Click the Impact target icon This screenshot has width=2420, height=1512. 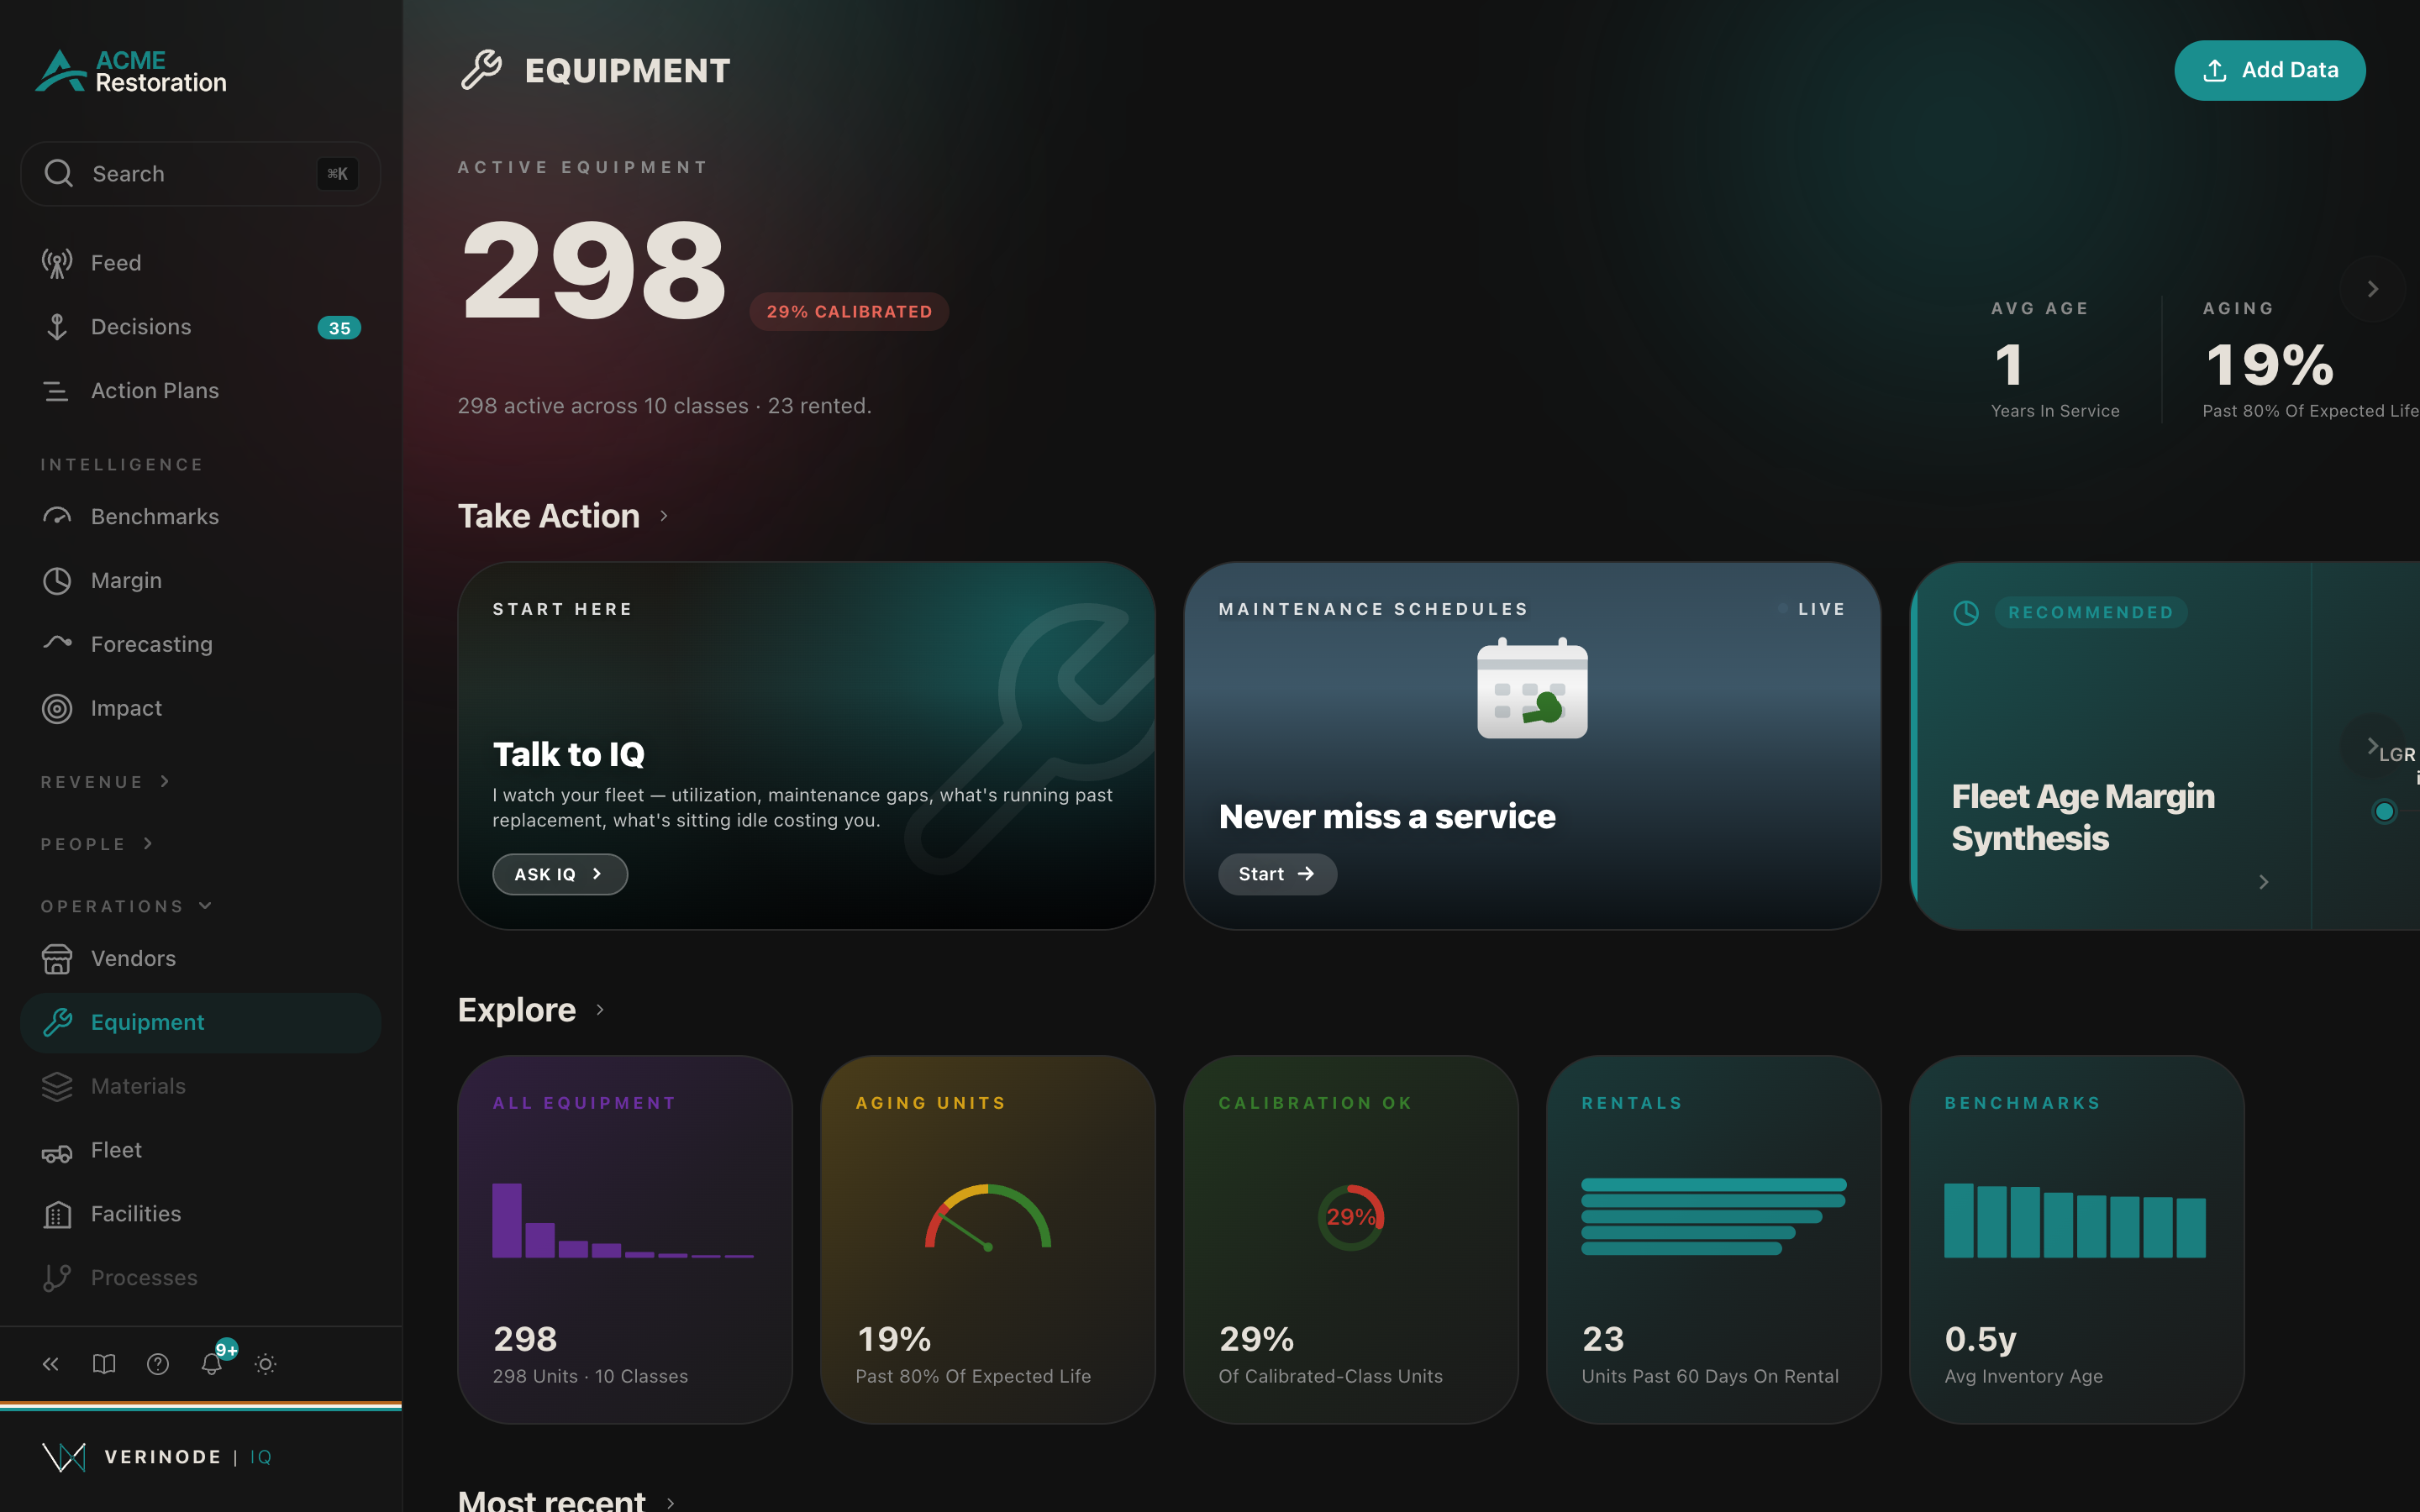tap(57, 708)
